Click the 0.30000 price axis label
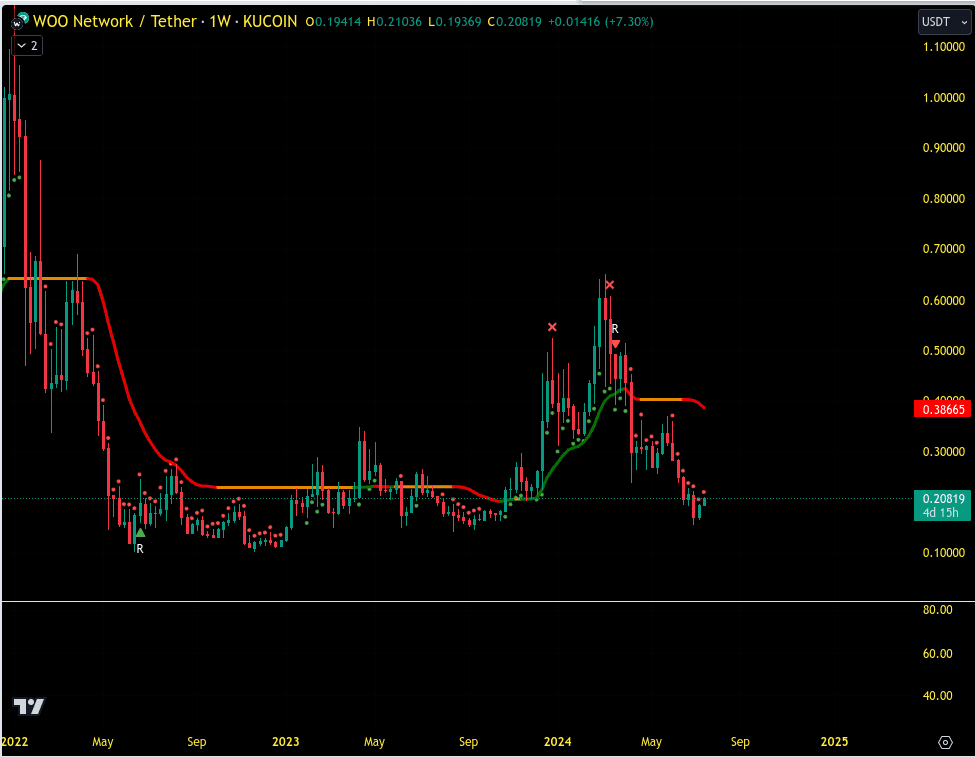The image size is (975, 757). [943, 452]
